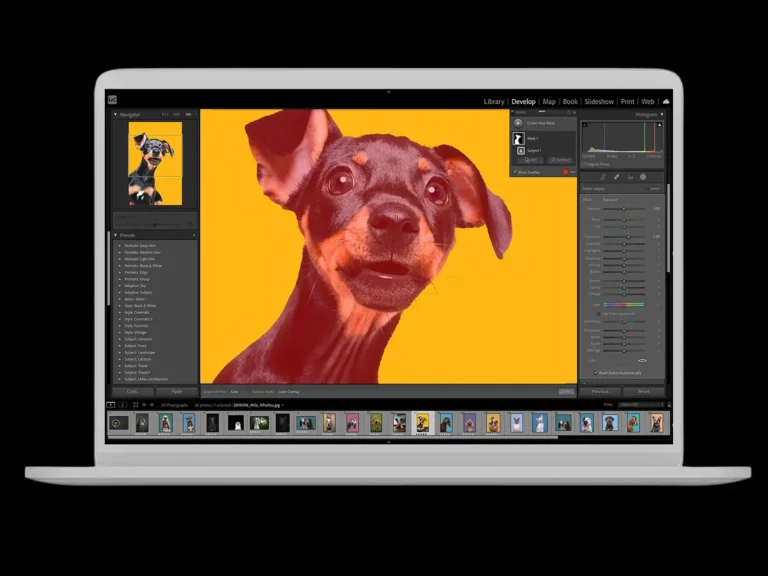
Task: Click the Lightroom Classic logo icon
Action: point(113,100)
